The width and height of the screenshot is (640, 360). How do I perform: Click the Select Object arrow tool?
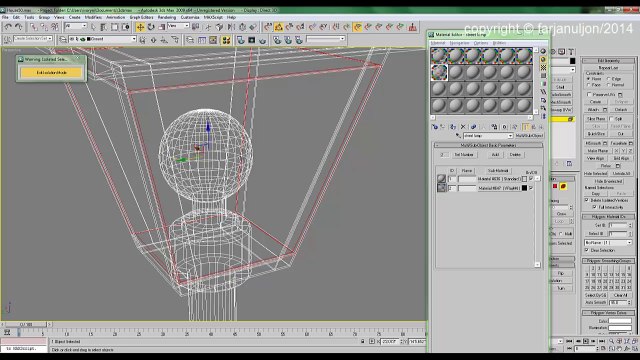point(93,27)
